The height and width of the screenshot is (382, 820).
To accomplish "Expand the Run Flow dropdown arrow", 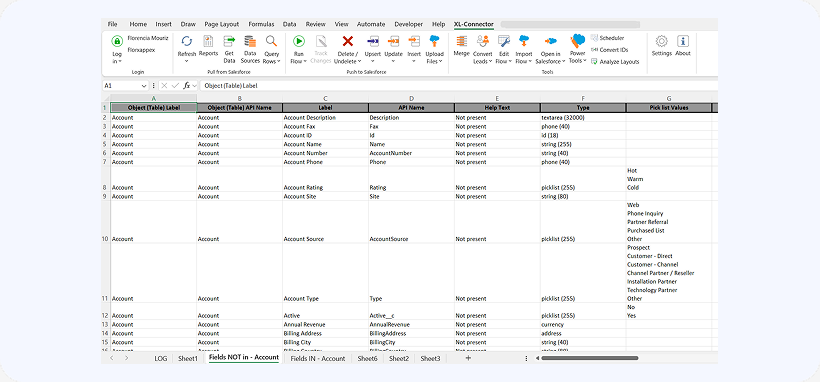I will tap(305, 62).
